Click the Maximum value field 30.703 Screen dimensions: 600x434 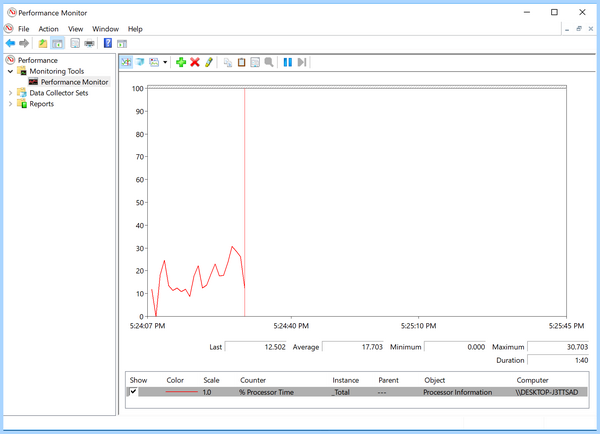pyautogui.click(x=558, y=347)
